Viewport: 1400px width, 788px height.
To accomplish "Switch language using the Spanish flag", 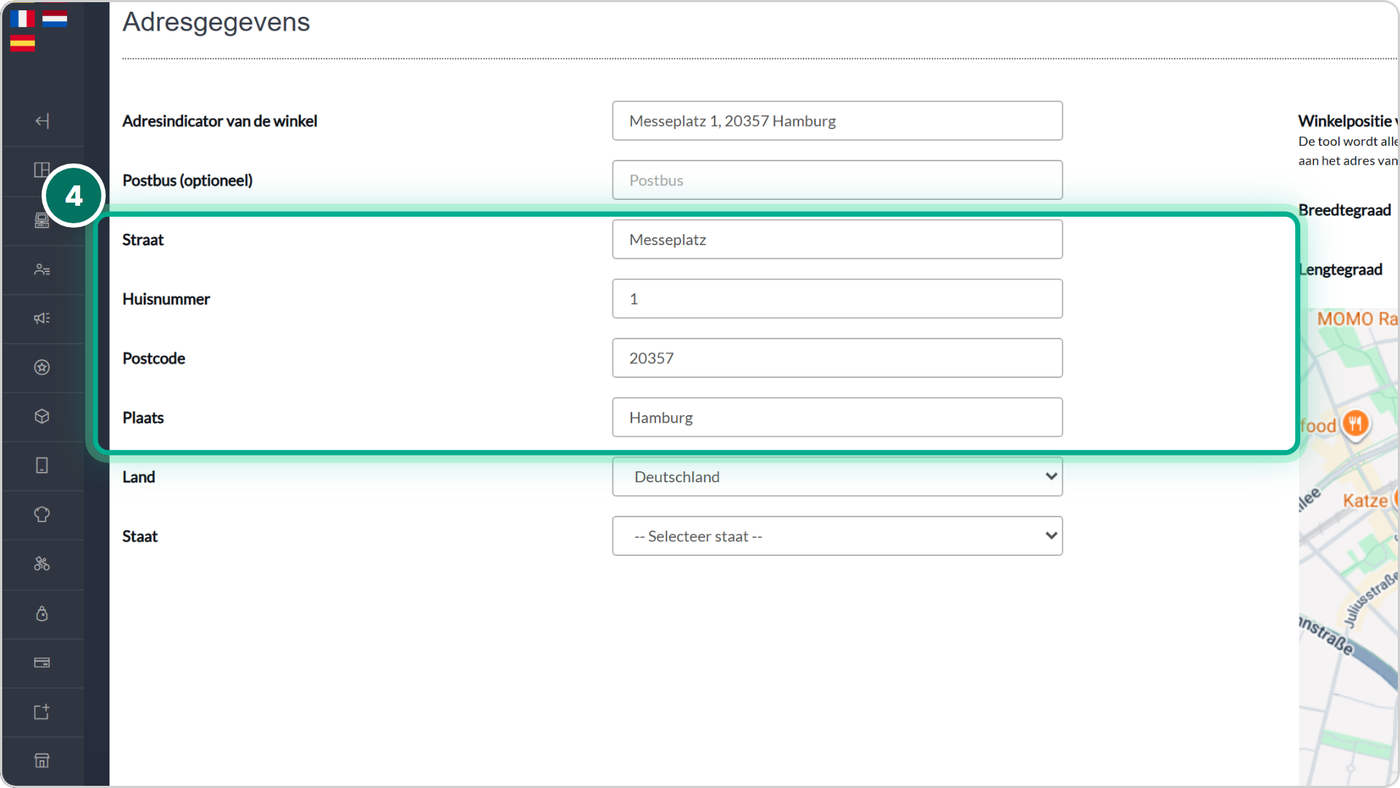I will click(23, 43).
